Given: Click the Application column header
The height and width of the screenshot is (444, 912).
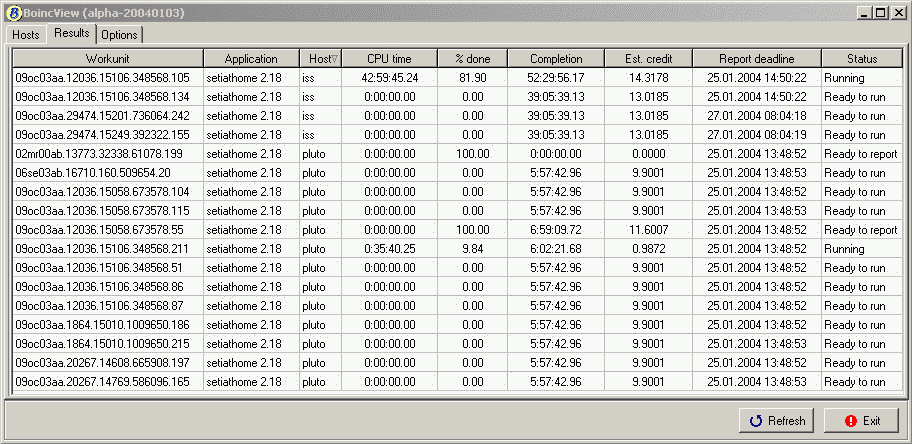Looking at the screenshot, I should click(x=251, y=59).
